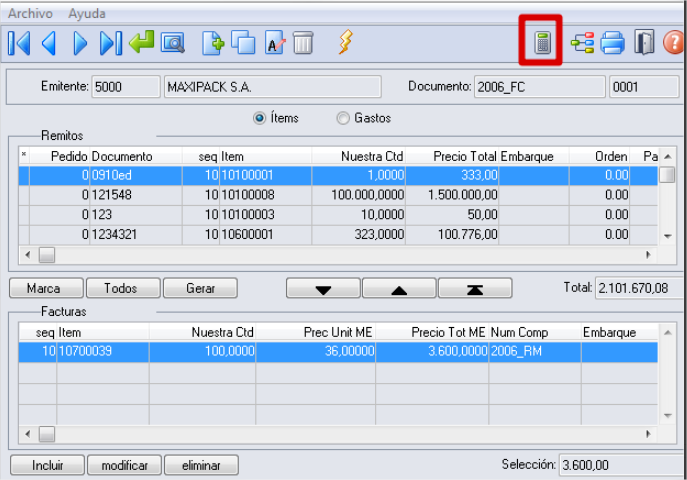Viewport: 687px width, 480px height.
Task: Click Facturas scrollbar up arrow
Action: pyautogui.click(x=667, y=332)
